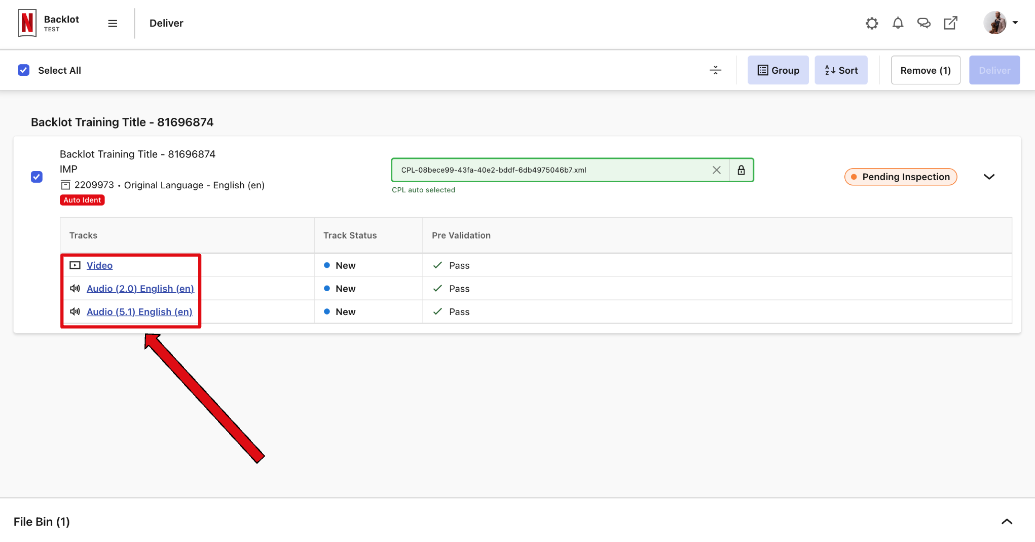
Task: Click the group heading Backlot Training Title - 81696874
Action: [122, 122]
